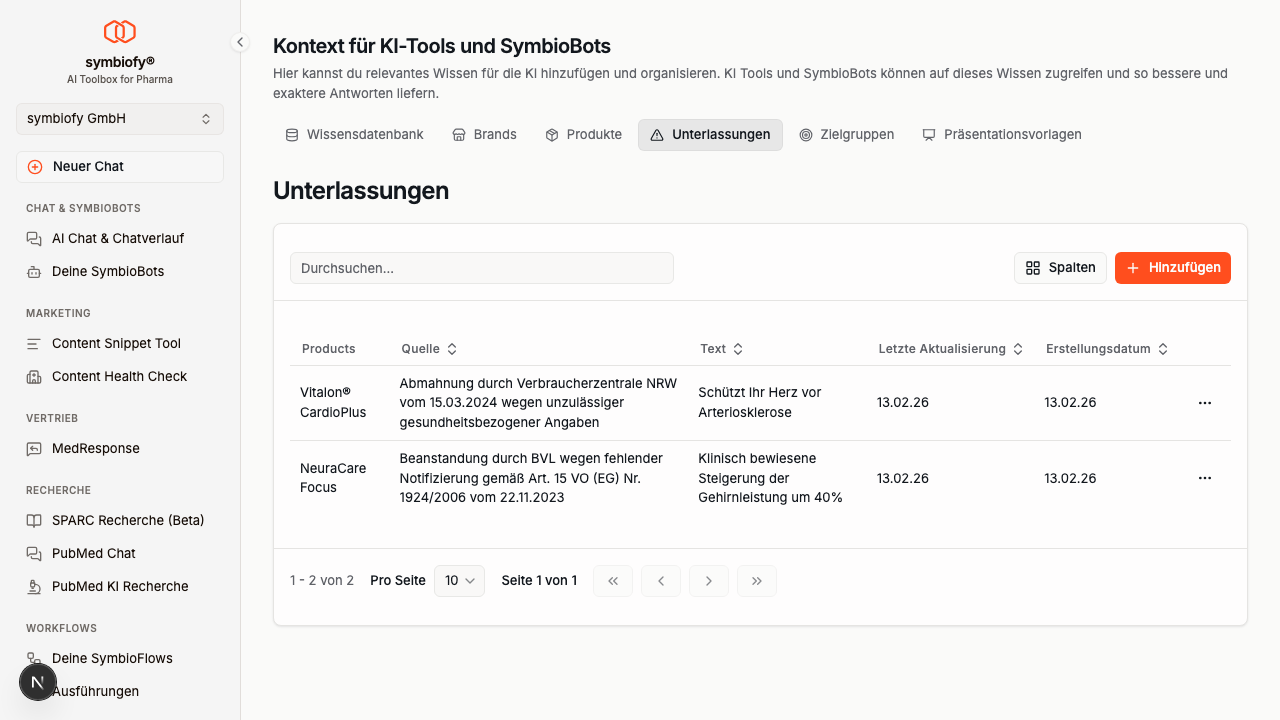Screen dimensions: 1280x720
Task: Open the Präsentationsvorlagen tab
Action: click(x=1001, y=134)
